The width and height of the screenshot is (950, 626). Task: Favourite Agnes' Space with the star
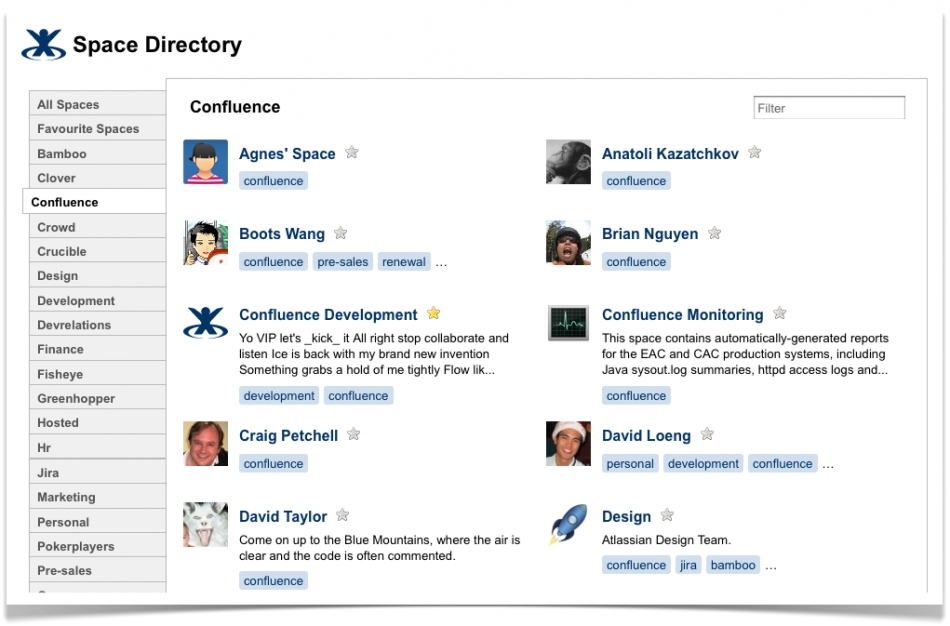[x=351, y=152]
